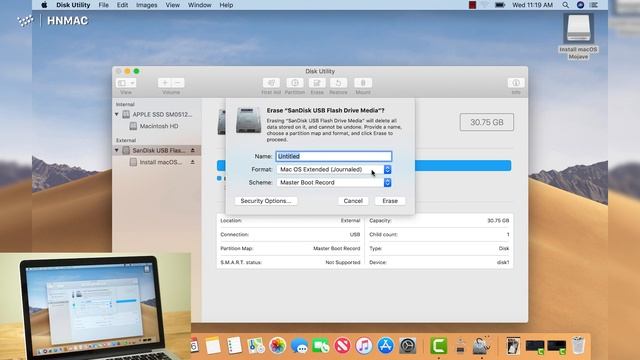This screenshot has width=640, height=360.
Task: Open the App Store Dock icon
Action: pyautogui.click(x=385, y=346)
